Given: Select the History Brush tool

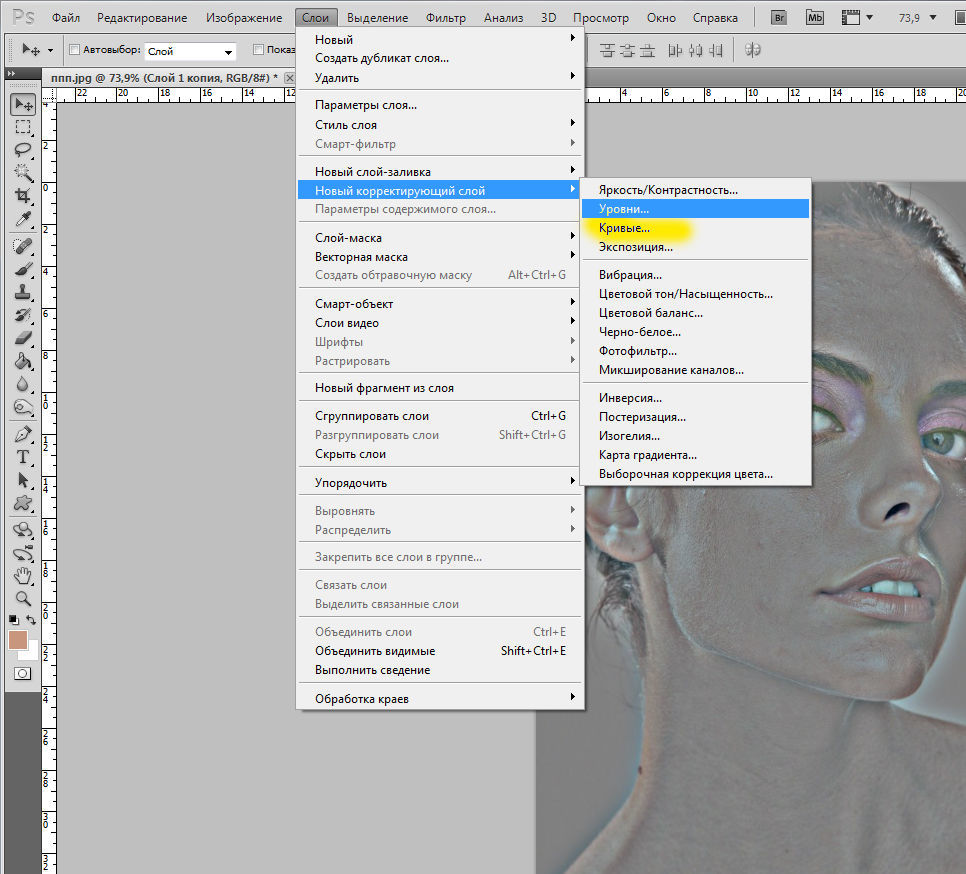Looking at the screenshot, I should point(23,315).
